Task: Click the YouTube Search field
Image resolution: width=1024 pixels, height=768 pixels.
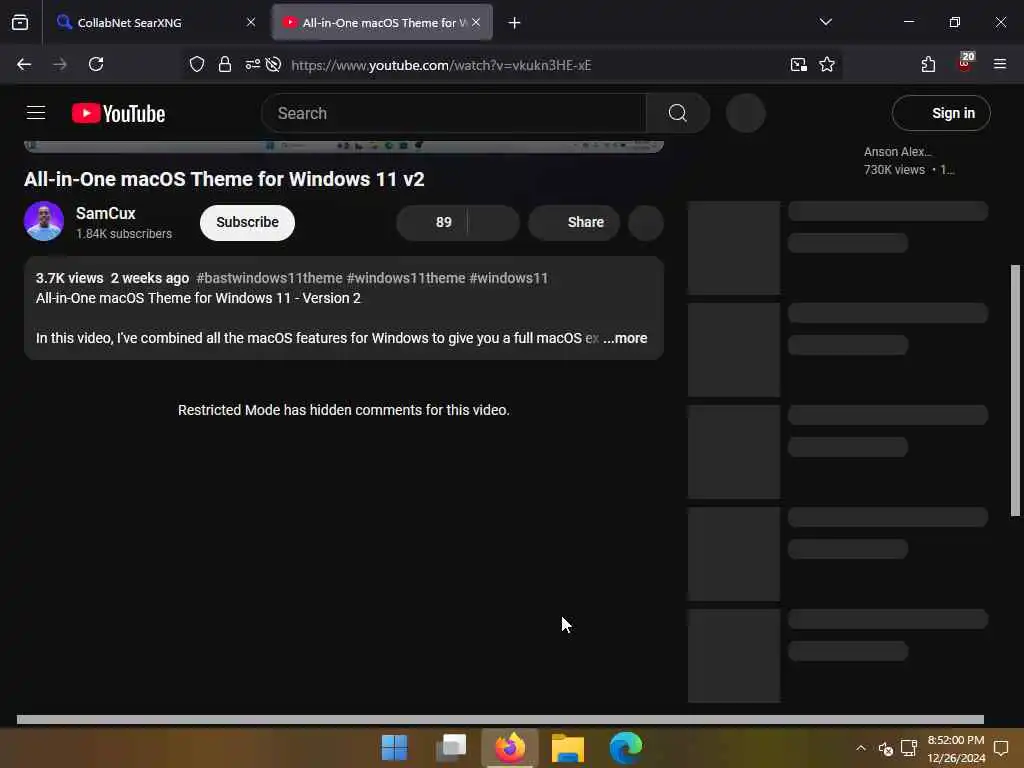Action: click(x=454, y=113)
